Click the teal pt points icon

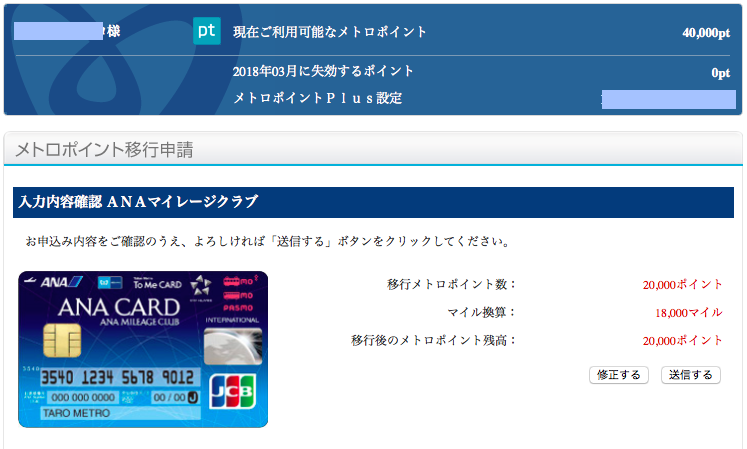(207, 31)
